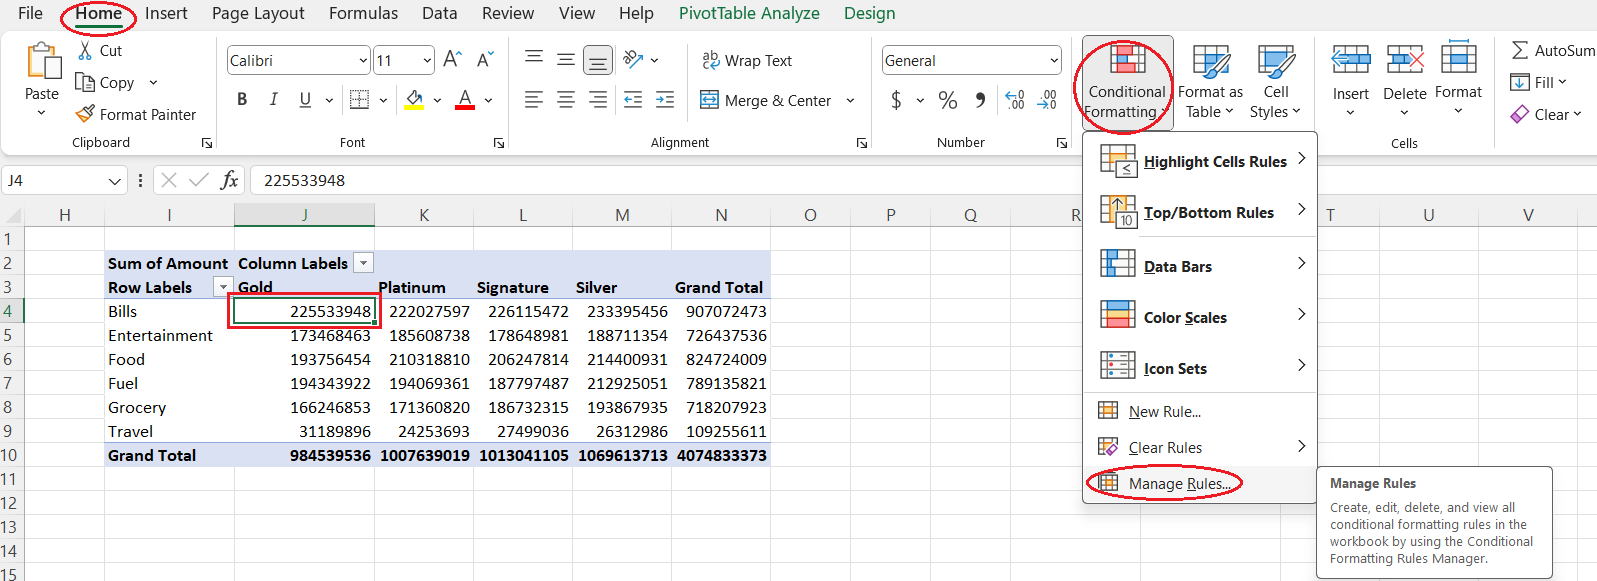Click the Increase Indent icon
This screenshot has height=581, width=1597.
(x=665, y=99)
